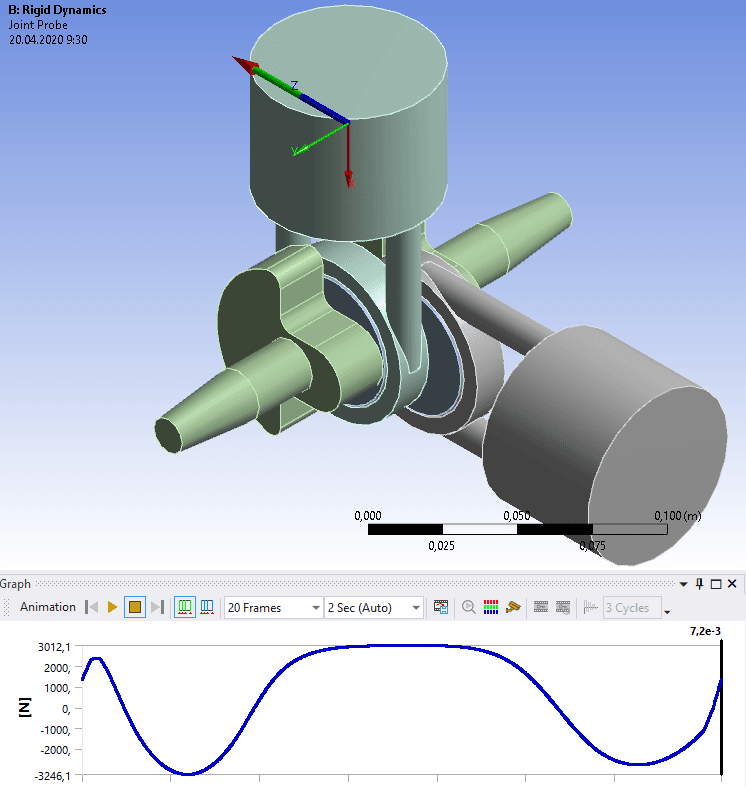746x787 pixels.
Task: Click the color legend bars icon
Action: [x=491, y=607]
